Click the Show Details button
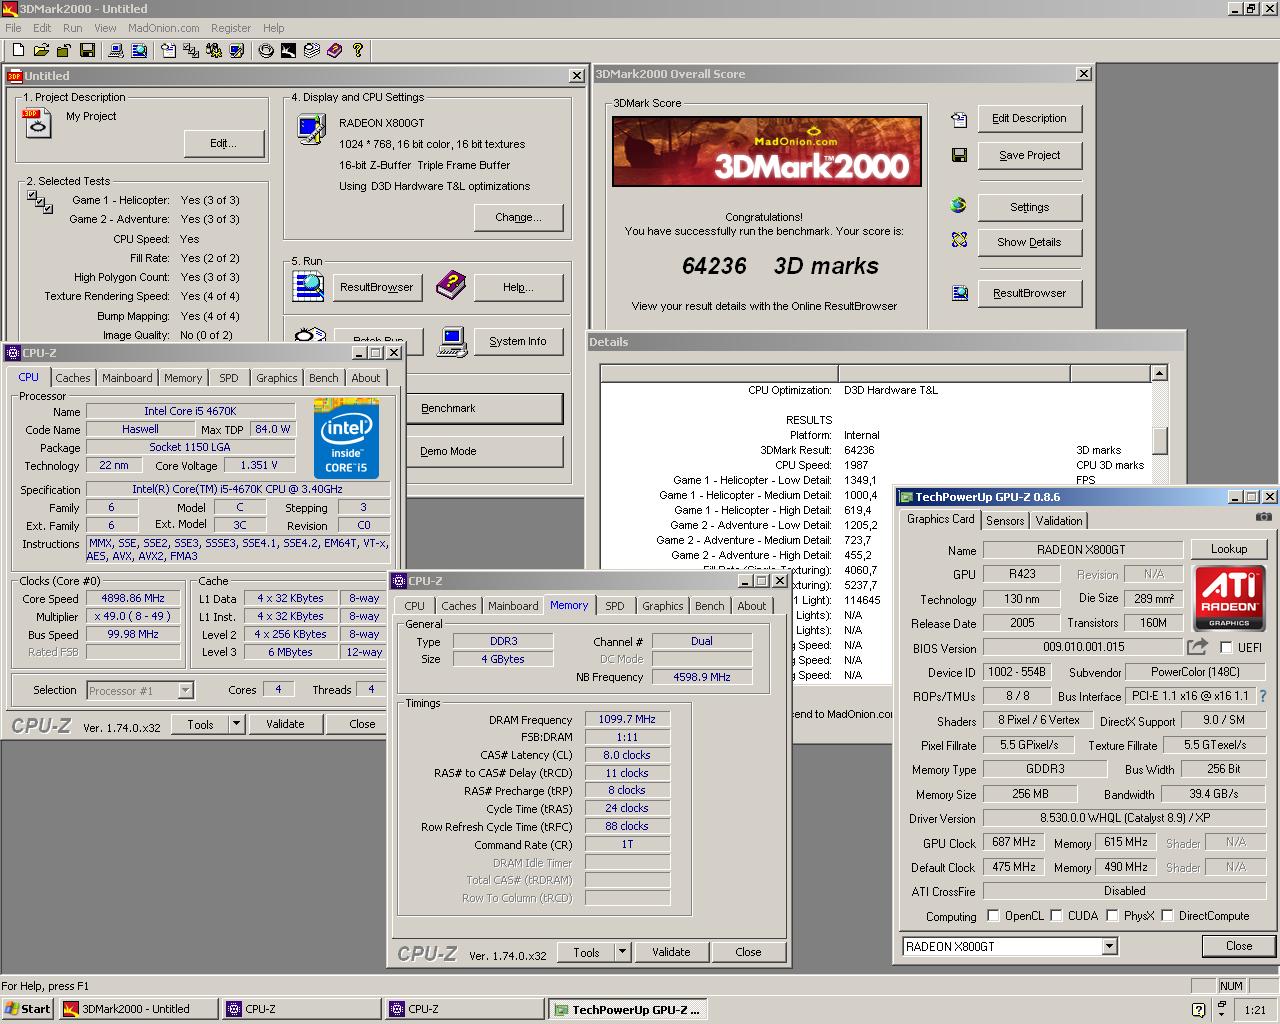This screenshot has width=1280, height=1024. point(1029,242)
